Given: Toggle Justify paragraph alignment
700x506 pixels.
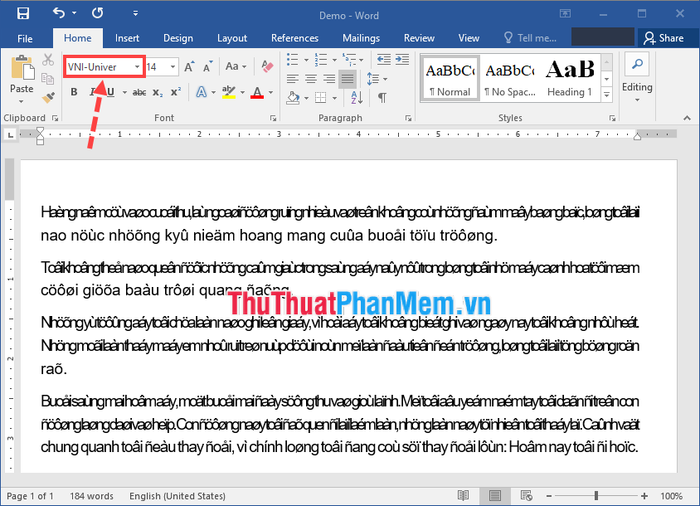Looking at the screenshot, I should (x=347, y=78).
